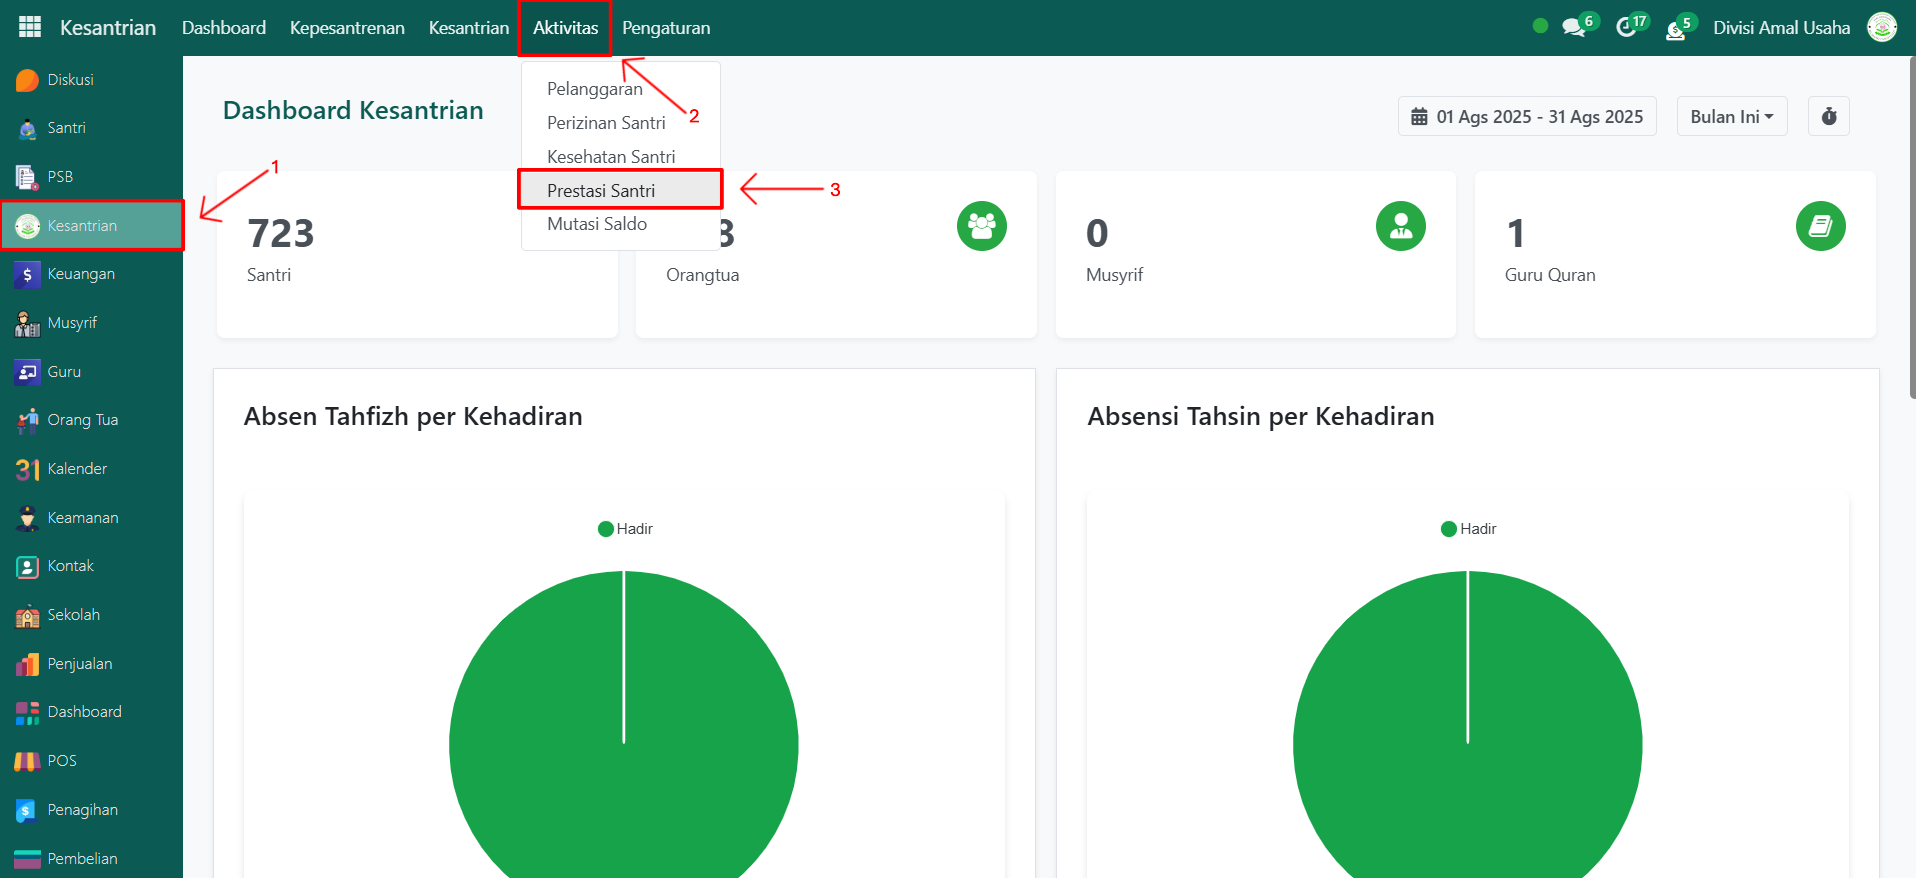
Task: Click the Diskusi icon in sidebar
Action: point(27,80)
